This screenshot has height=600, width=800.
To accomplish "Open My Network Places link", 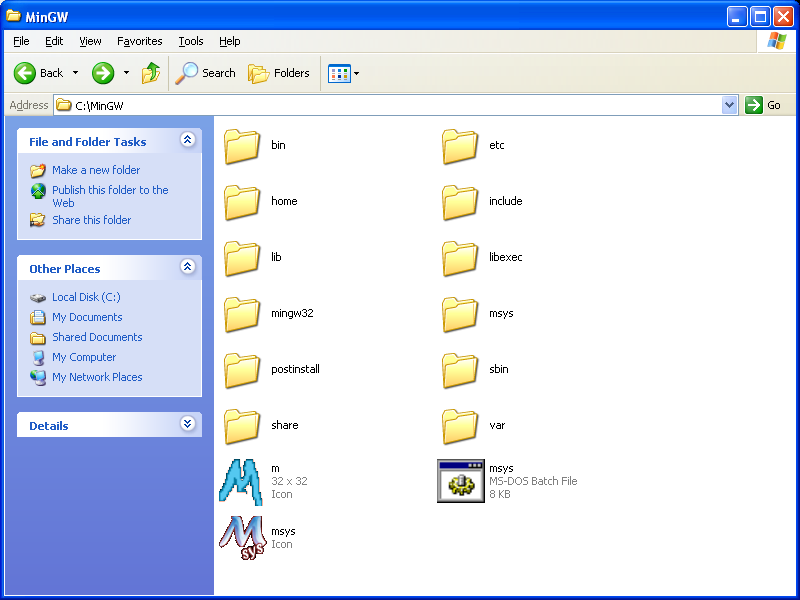I will [x=97, y=377].
